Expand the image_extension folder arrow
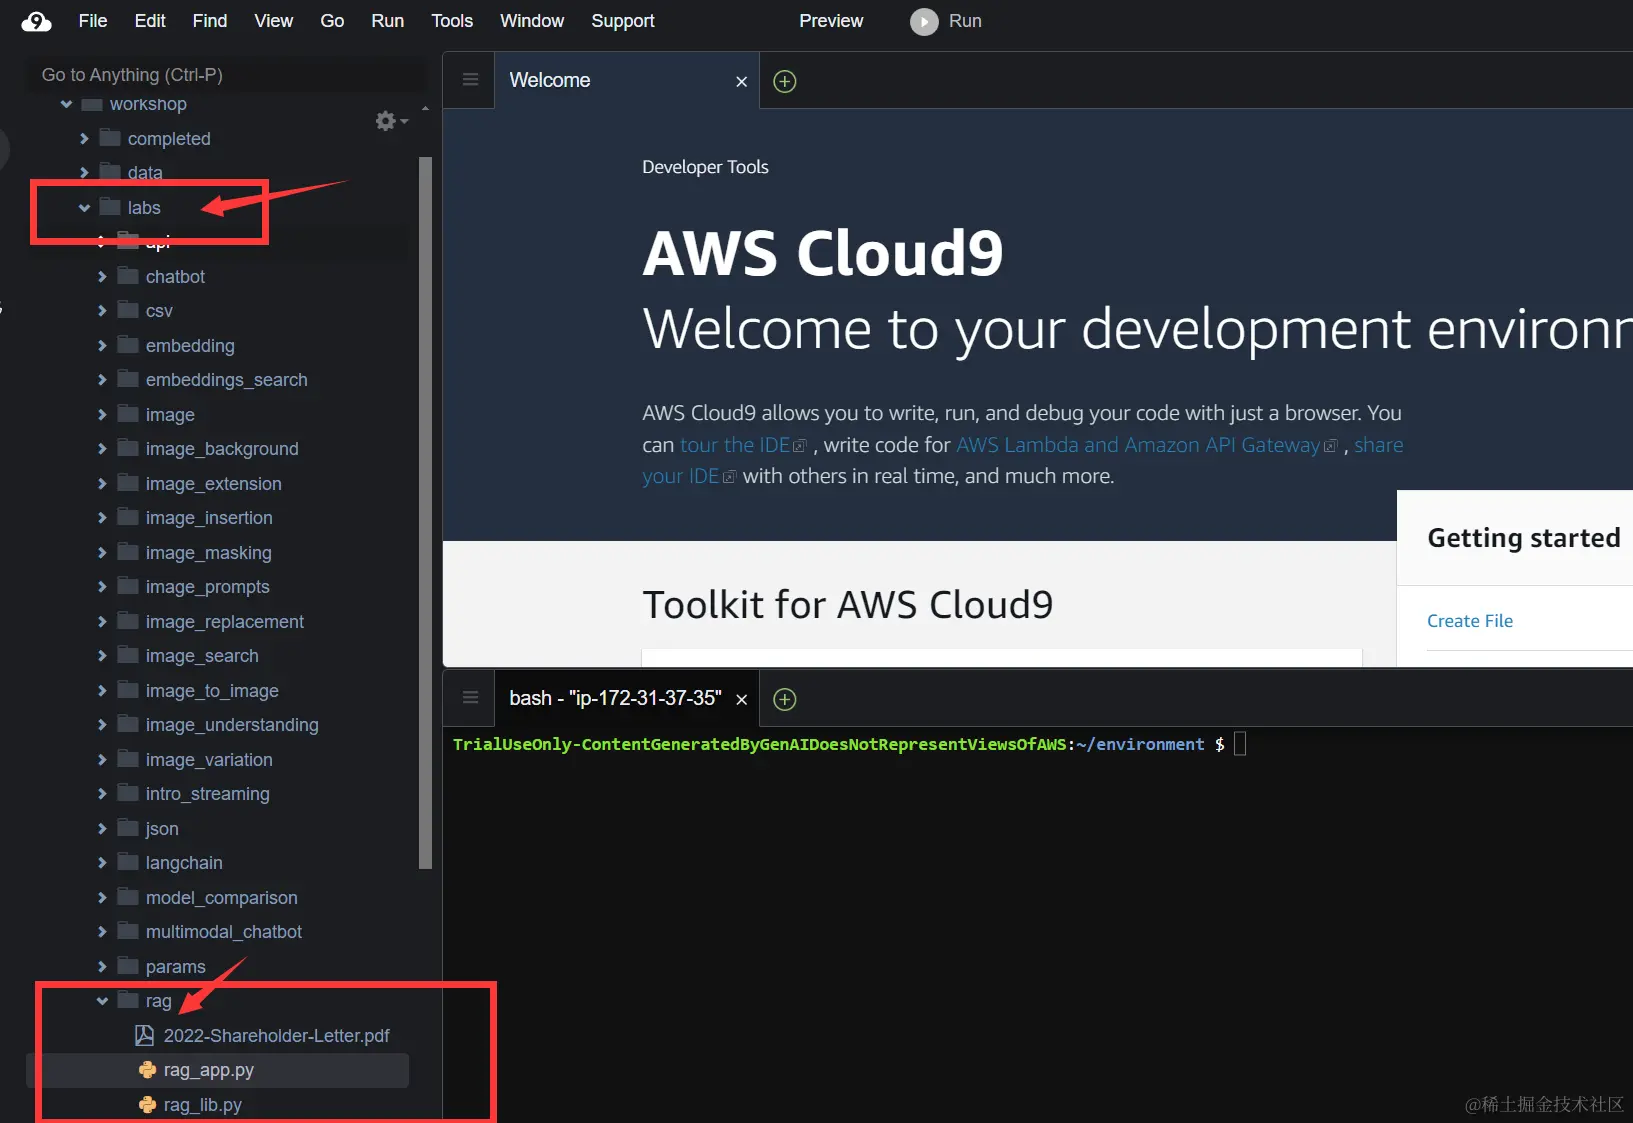Screen dimensions: 1633x1123 click(102, 484)
